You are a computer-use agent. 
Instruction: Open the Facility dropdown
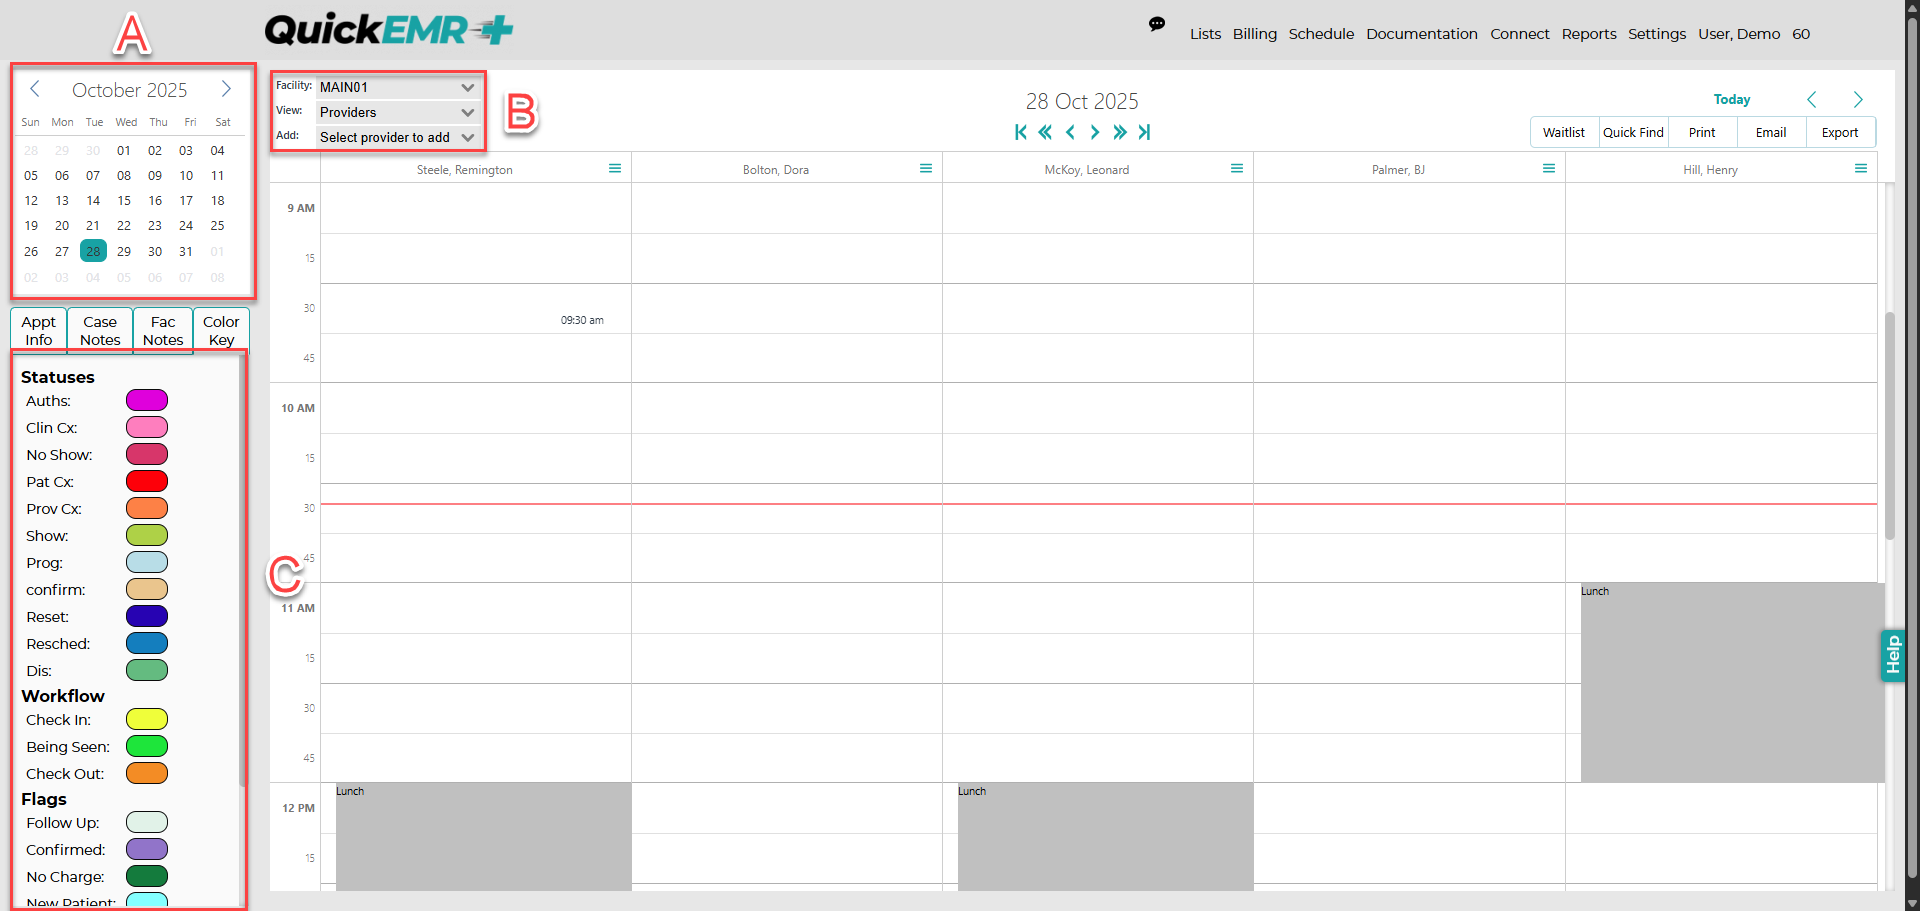click(x=397, y=87)
